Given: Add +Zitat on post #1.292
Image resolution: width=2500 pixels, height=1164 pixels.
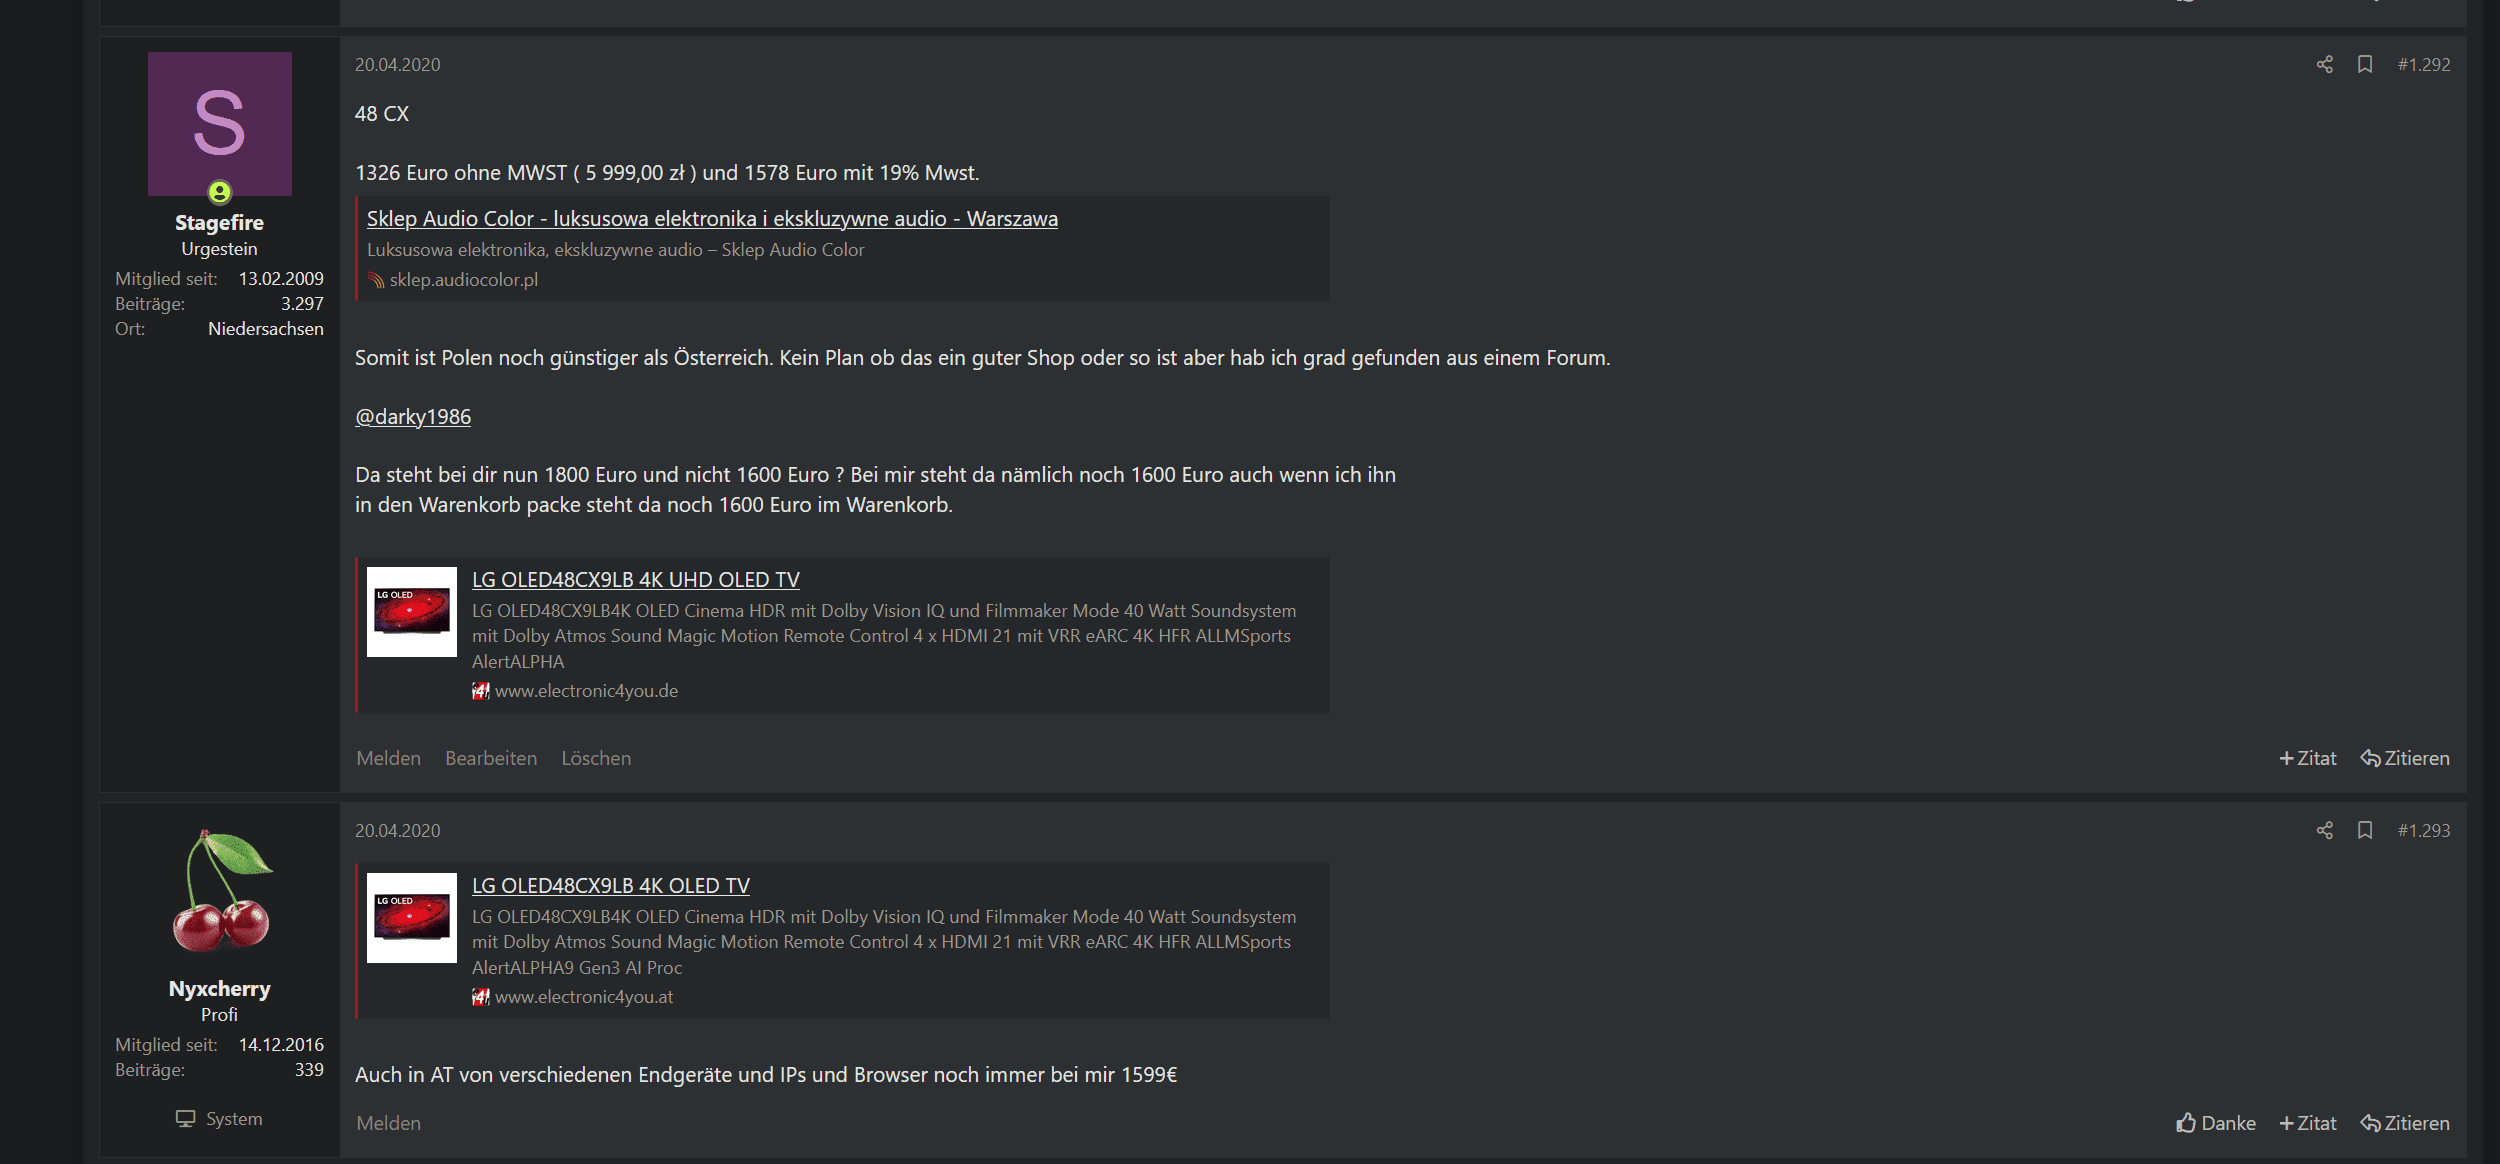Looking at the screenshot, I should click(x=2307, y=758).
